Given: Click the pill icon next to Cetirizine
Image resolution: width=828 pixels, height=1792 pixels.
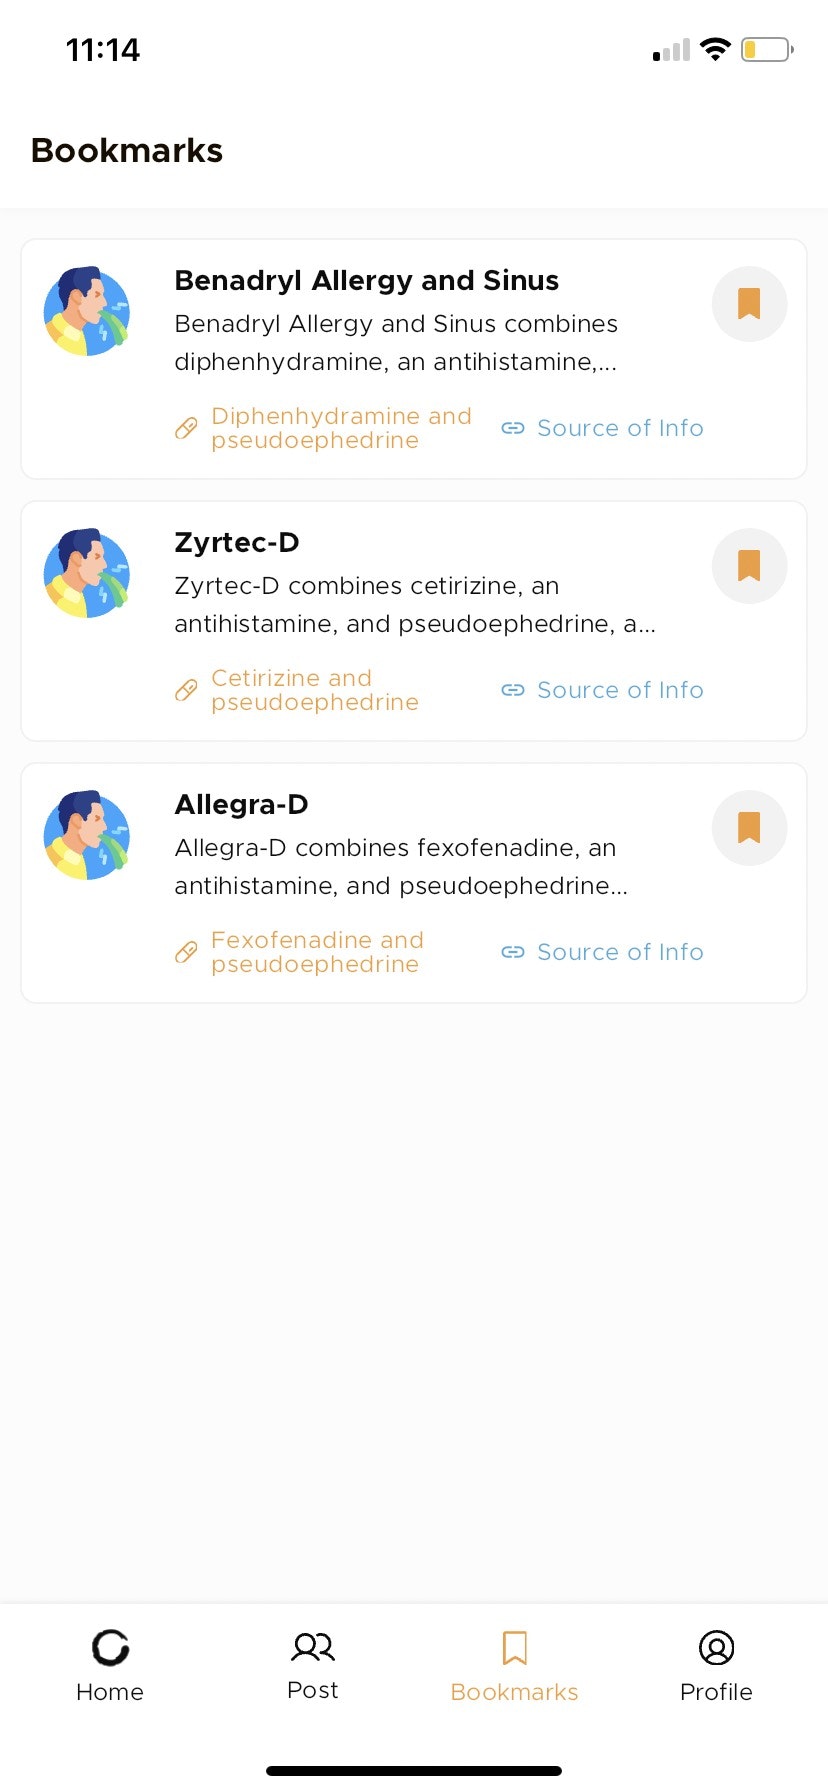Looking at the screenshot, I should click(186, 690).
